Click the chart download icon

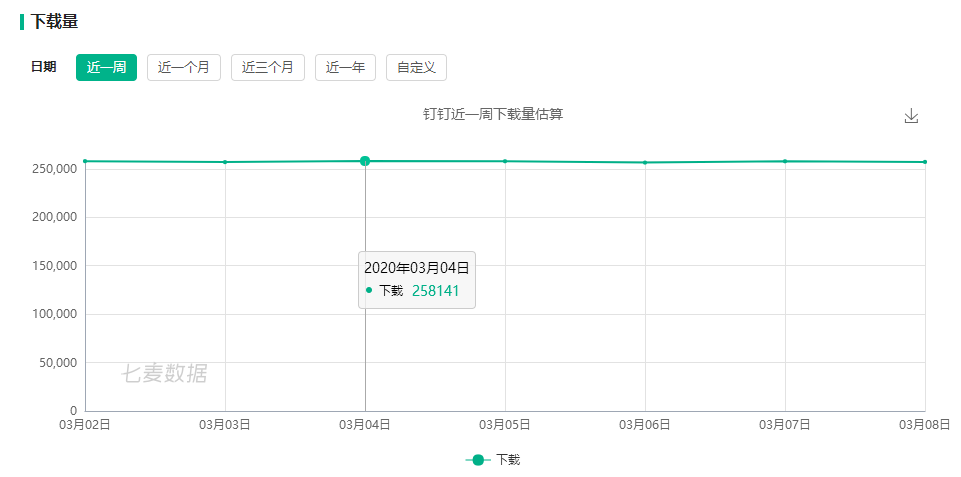pos(911,116)
